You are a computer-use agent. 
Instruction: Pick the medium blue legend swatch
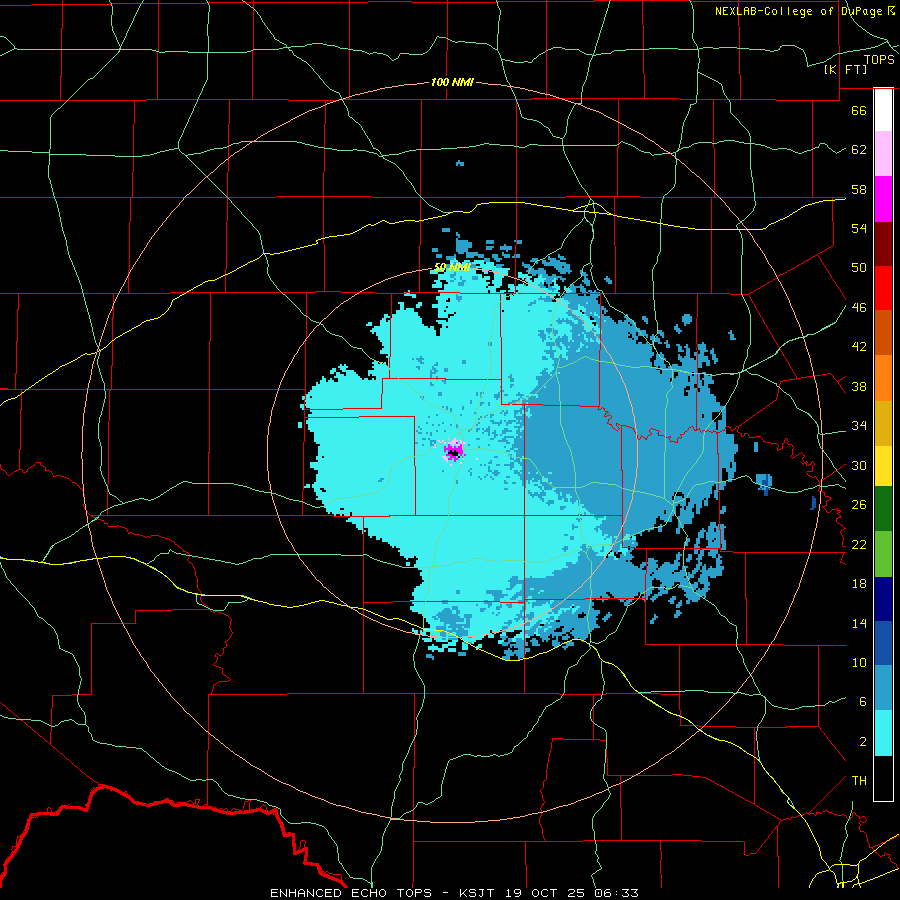click(883, 643)
